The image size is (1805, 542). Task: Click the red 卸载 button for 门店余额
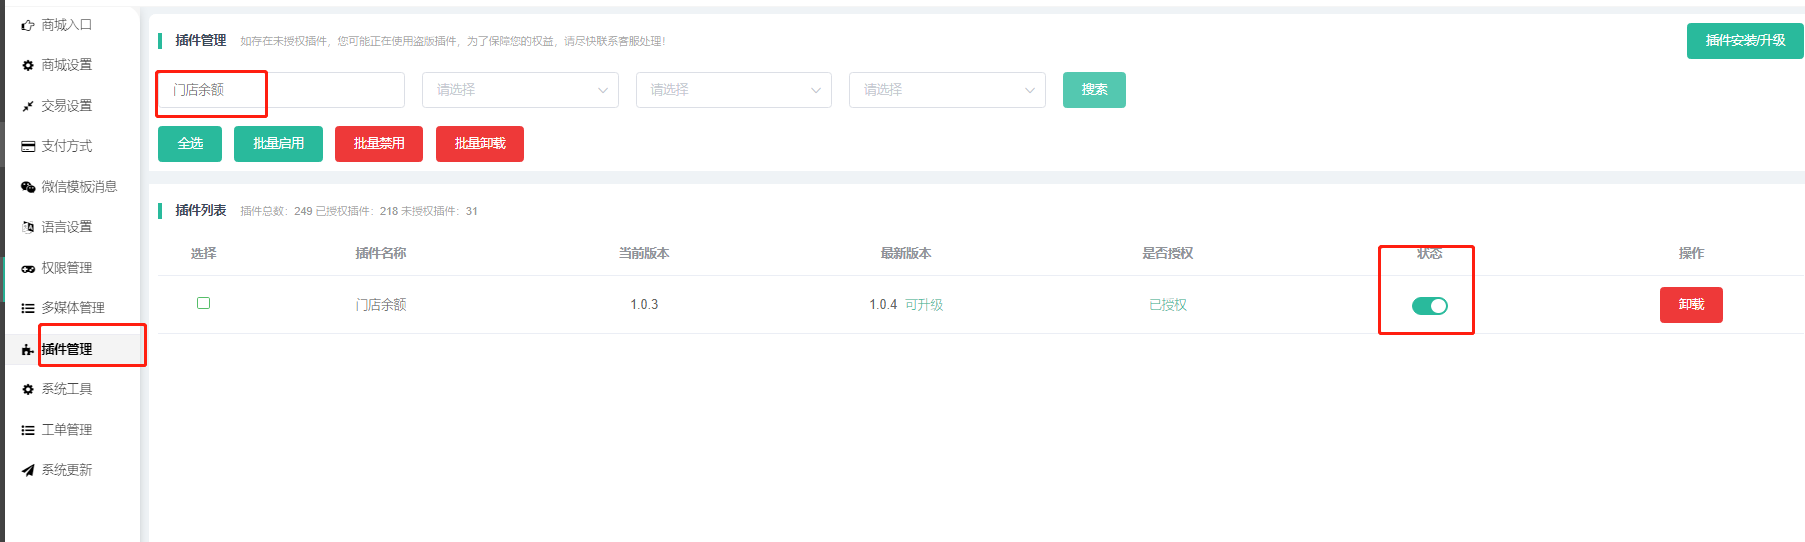[x=1691, y=305]
